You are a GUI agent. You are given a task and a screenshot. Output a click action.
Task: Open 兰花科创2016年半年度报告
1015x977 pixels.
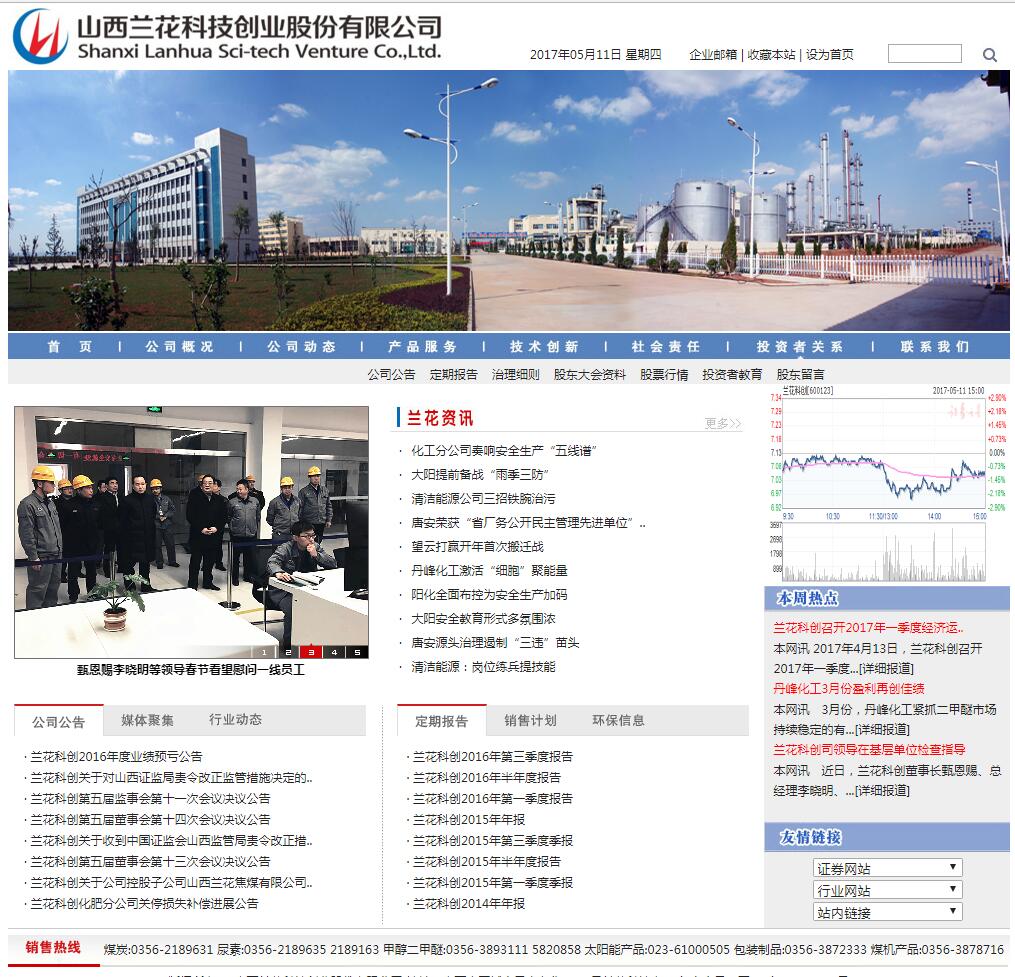487,777
